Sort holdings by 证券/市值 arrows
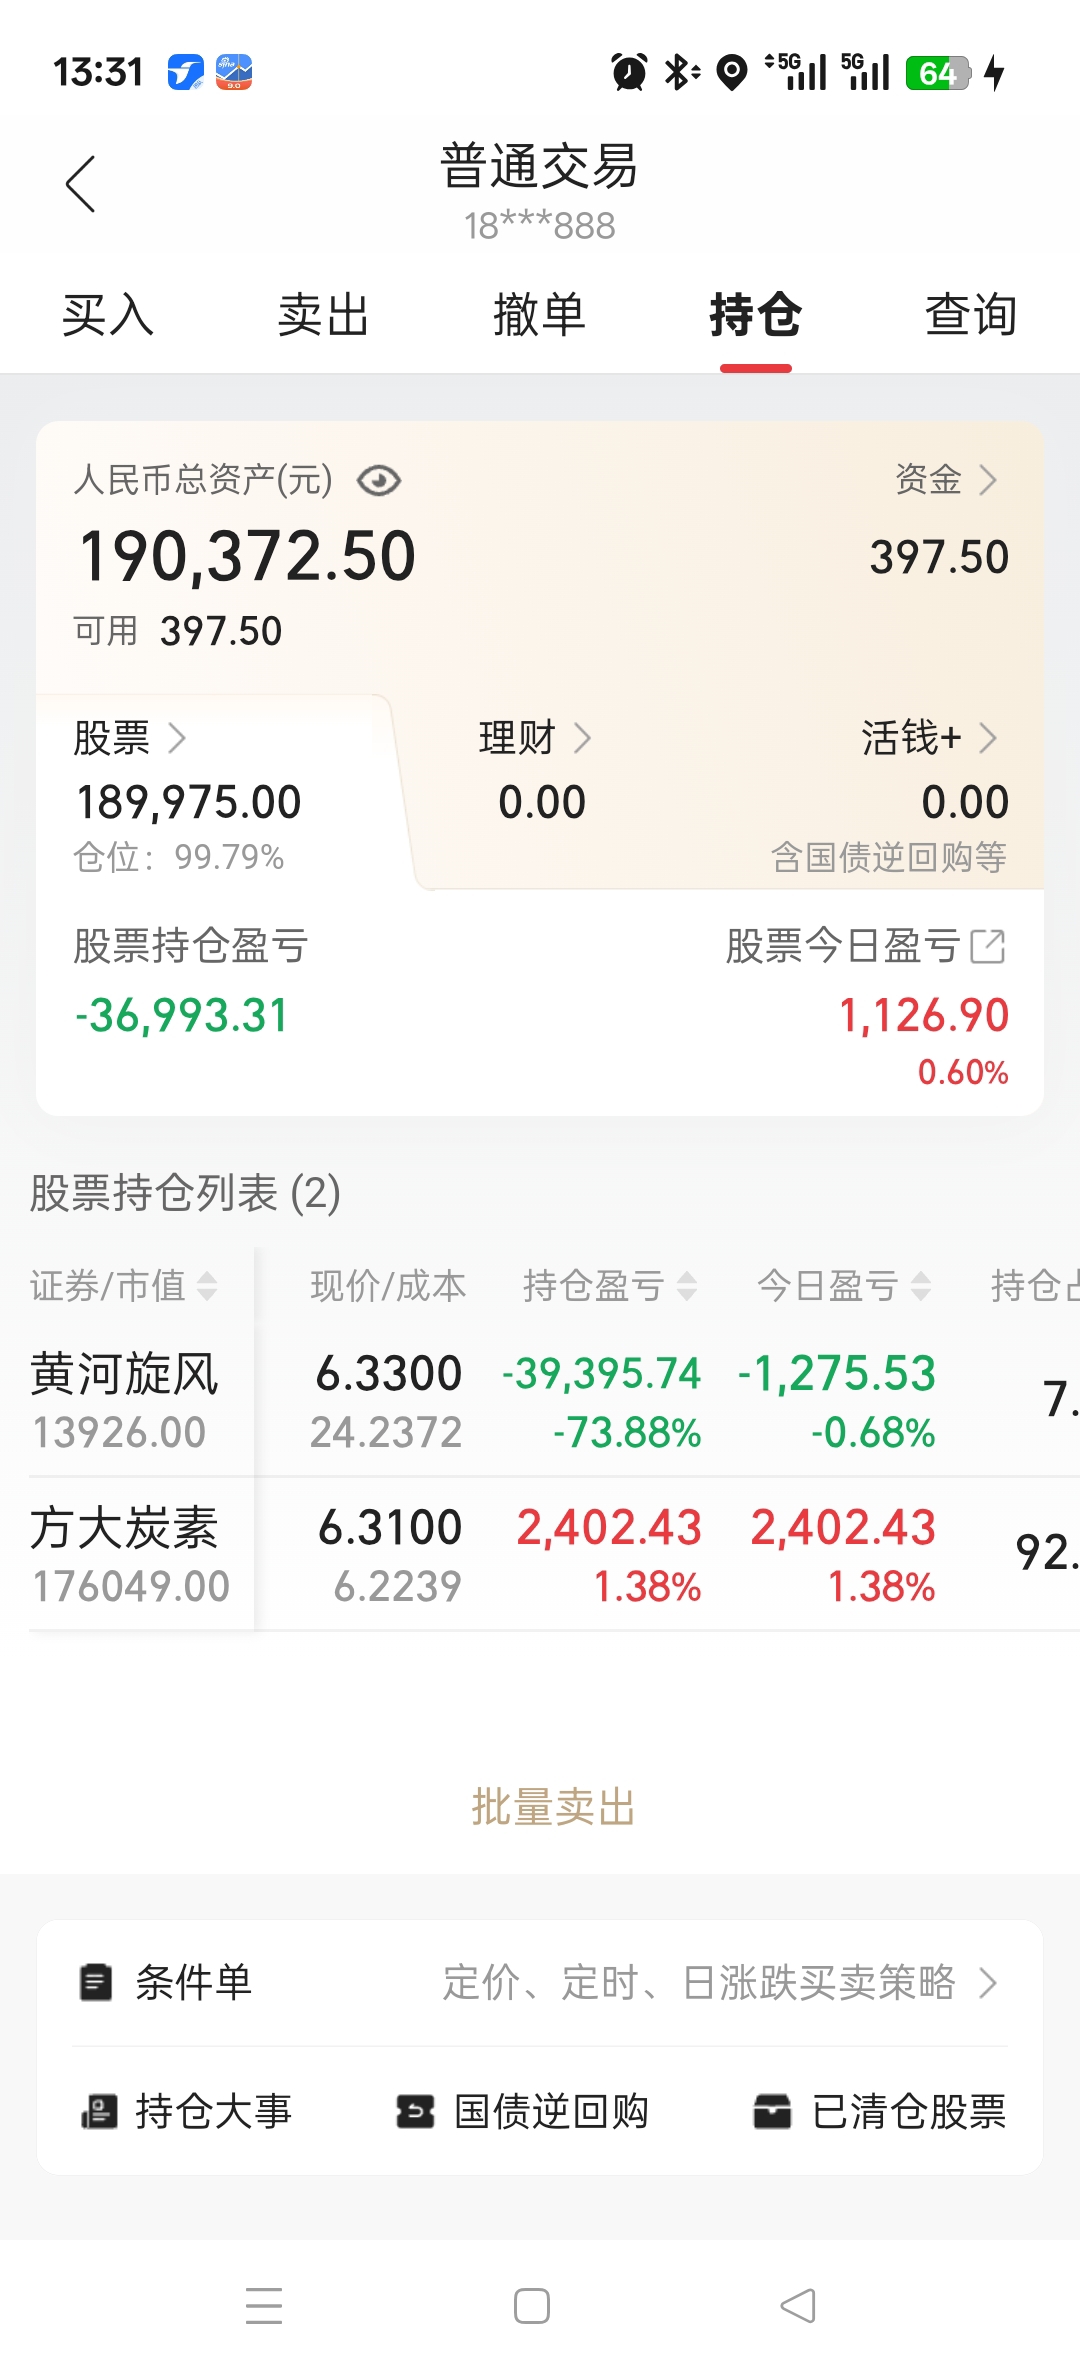Screen dimensions: 1080x2372 tap(207, 1285)
